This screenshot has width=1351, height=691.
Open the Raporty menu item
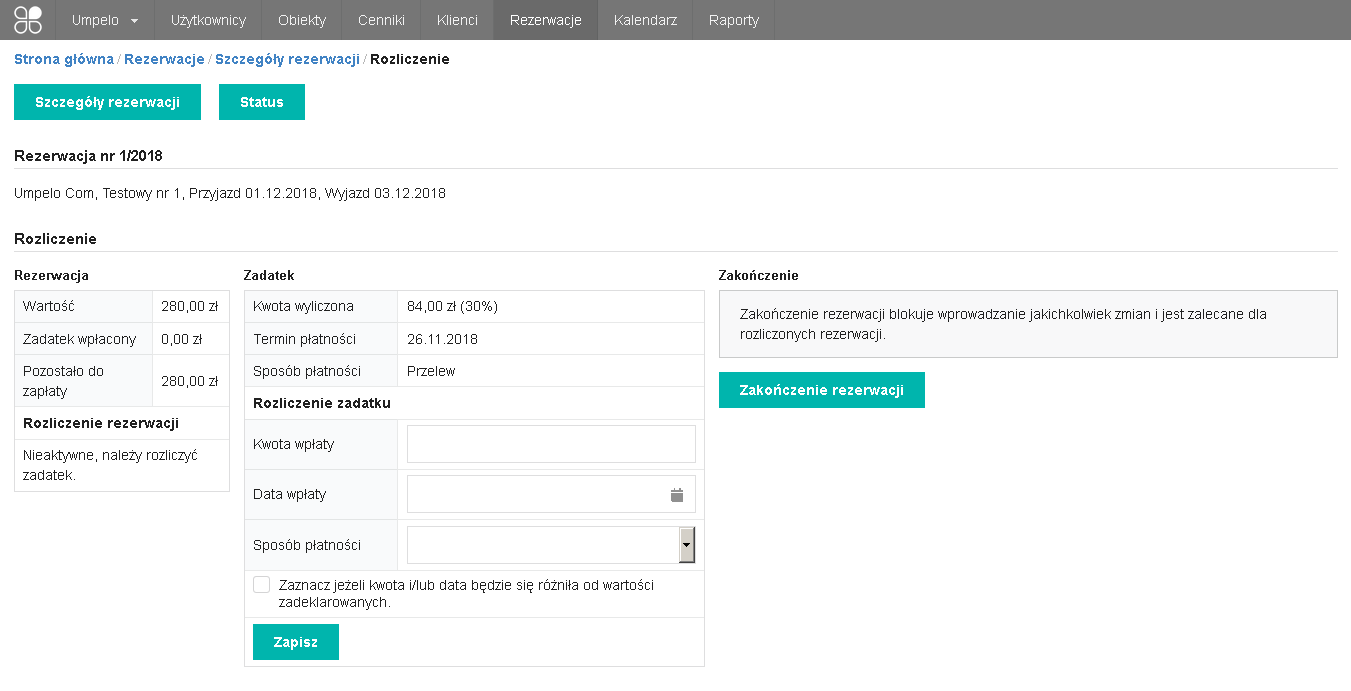click(733, 20)
